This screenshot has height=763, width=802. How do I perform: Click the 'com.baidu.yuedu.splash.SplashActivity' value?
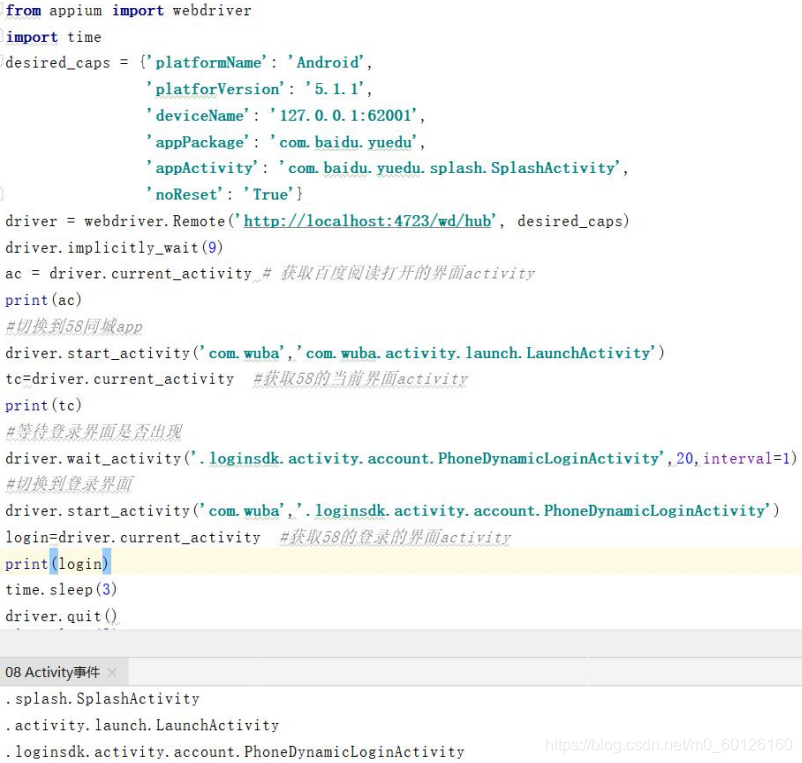(452, 168)
